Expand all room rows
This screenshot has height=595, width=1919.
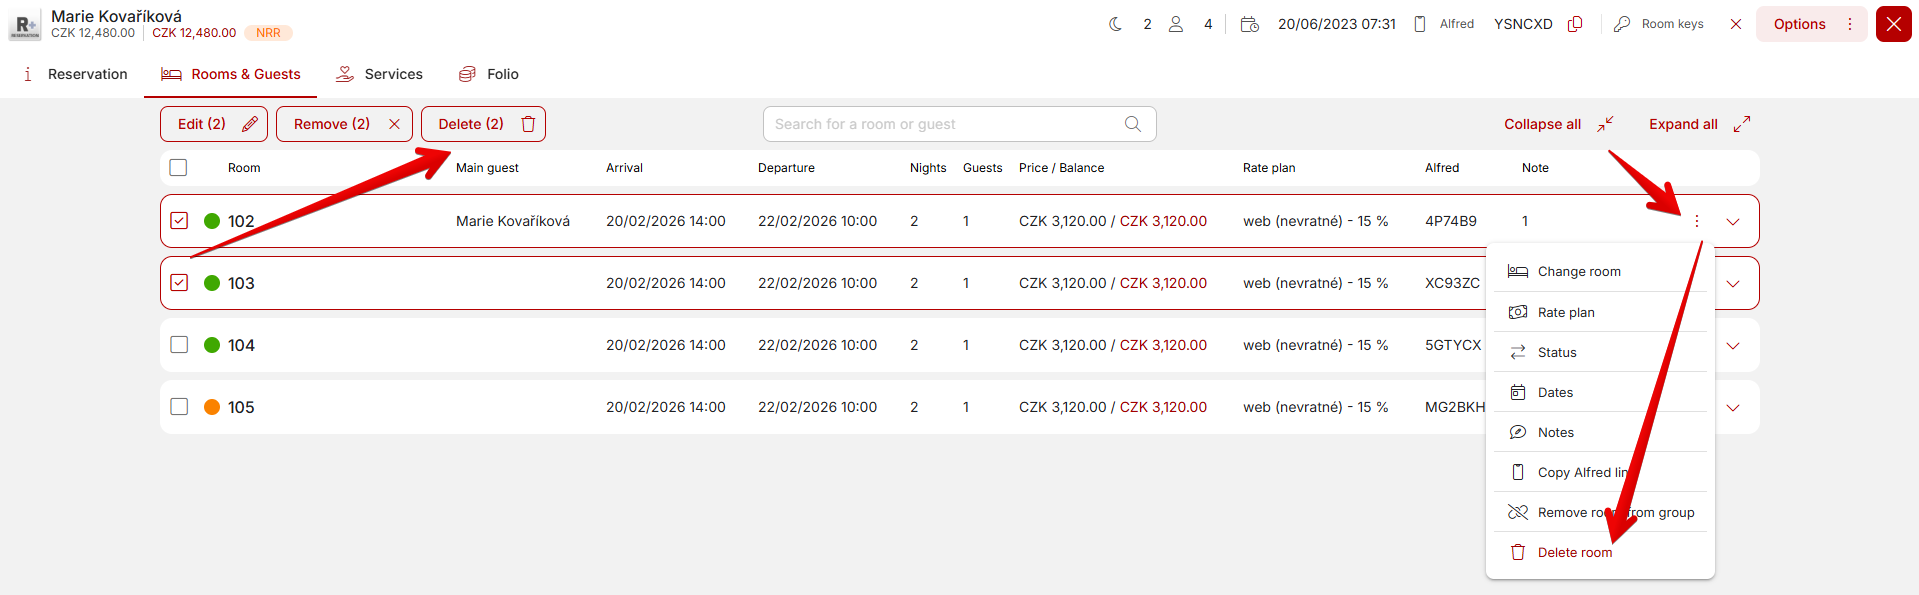click(x=1698, y=124)
